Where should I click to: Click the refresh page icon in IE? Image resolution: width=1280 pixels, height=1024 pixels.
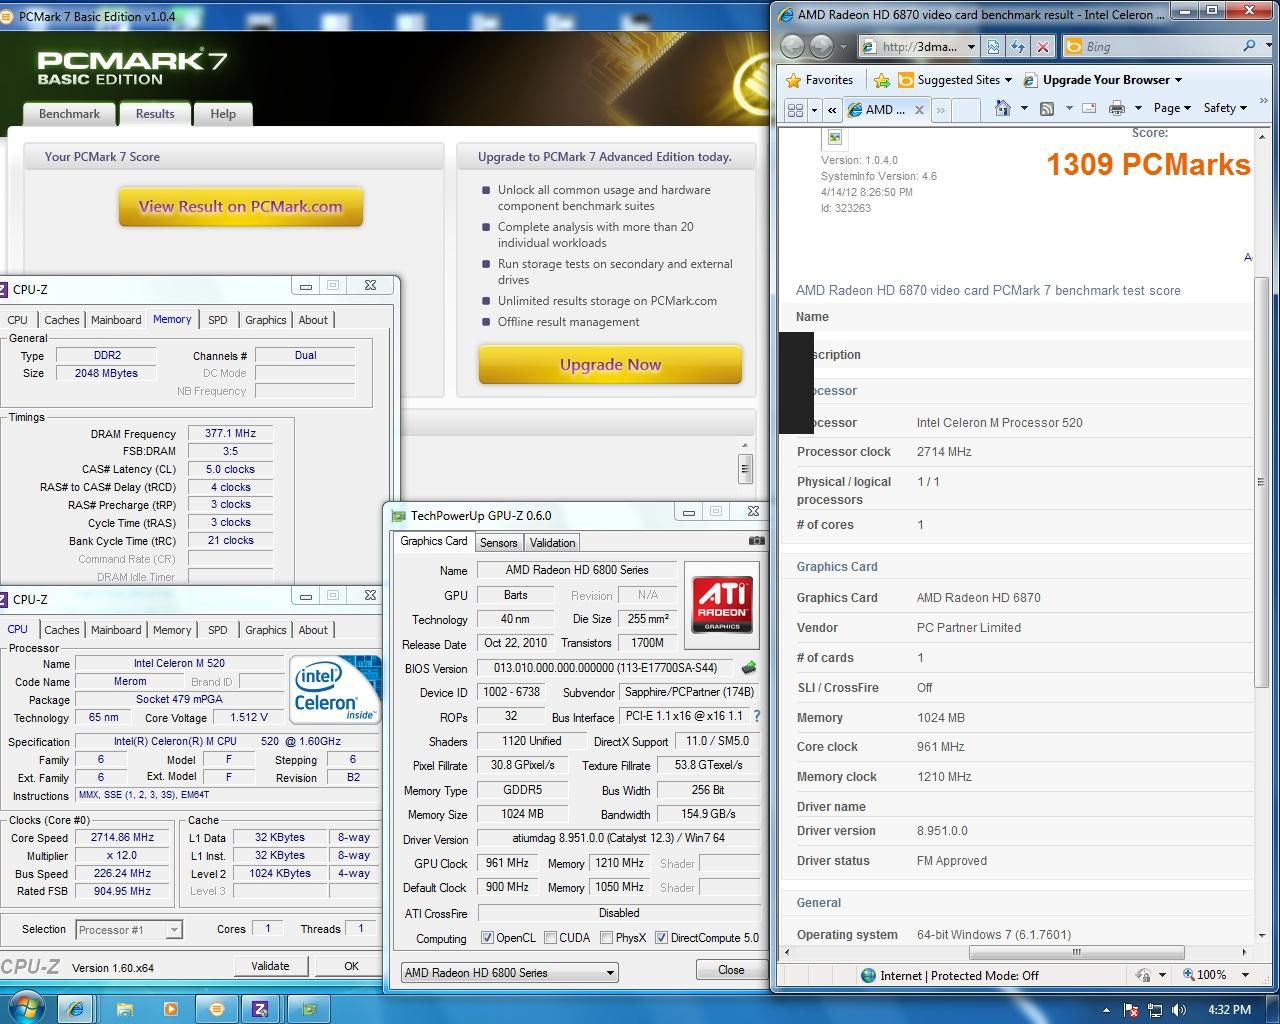point(1018,47)
